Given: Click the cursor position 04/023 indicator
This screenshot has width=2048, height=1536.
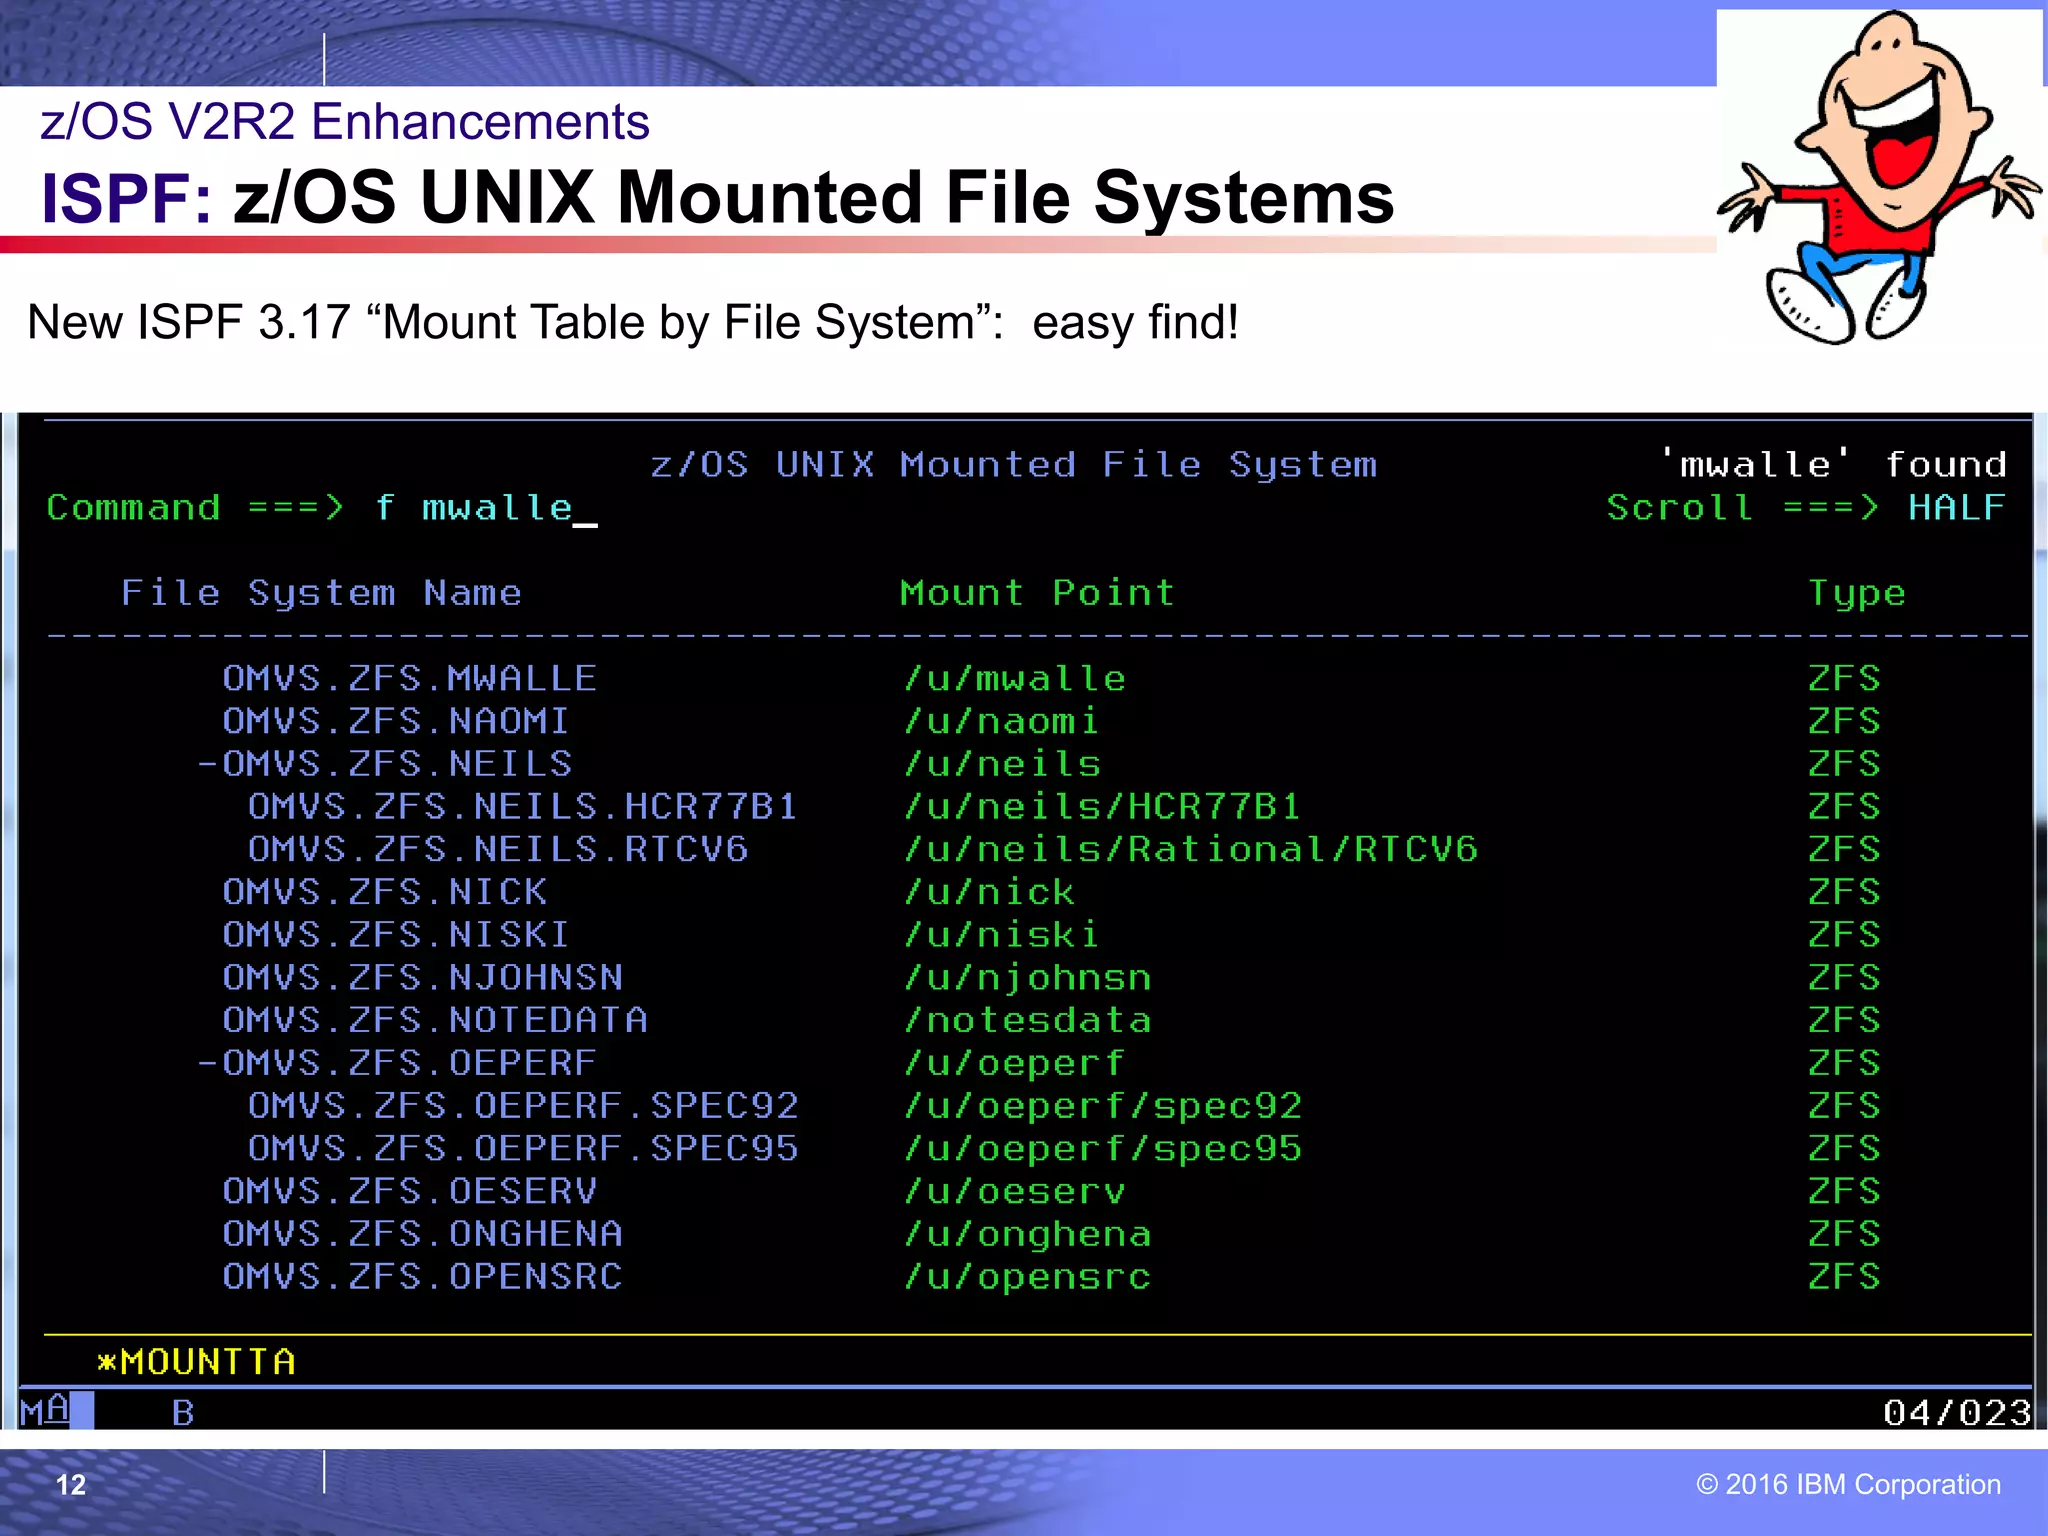Looking at the screenshot, I should click(x=1957, y=1412).
